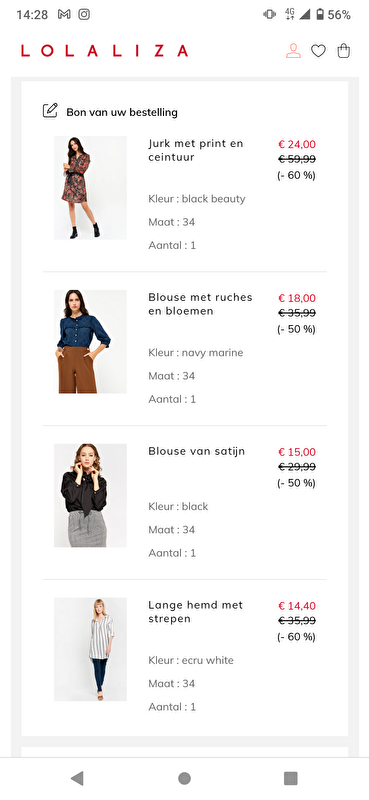Open 'Blouse van satijn' product title
Viewport: 369px width, 800px height.
[x=196, y=451]
